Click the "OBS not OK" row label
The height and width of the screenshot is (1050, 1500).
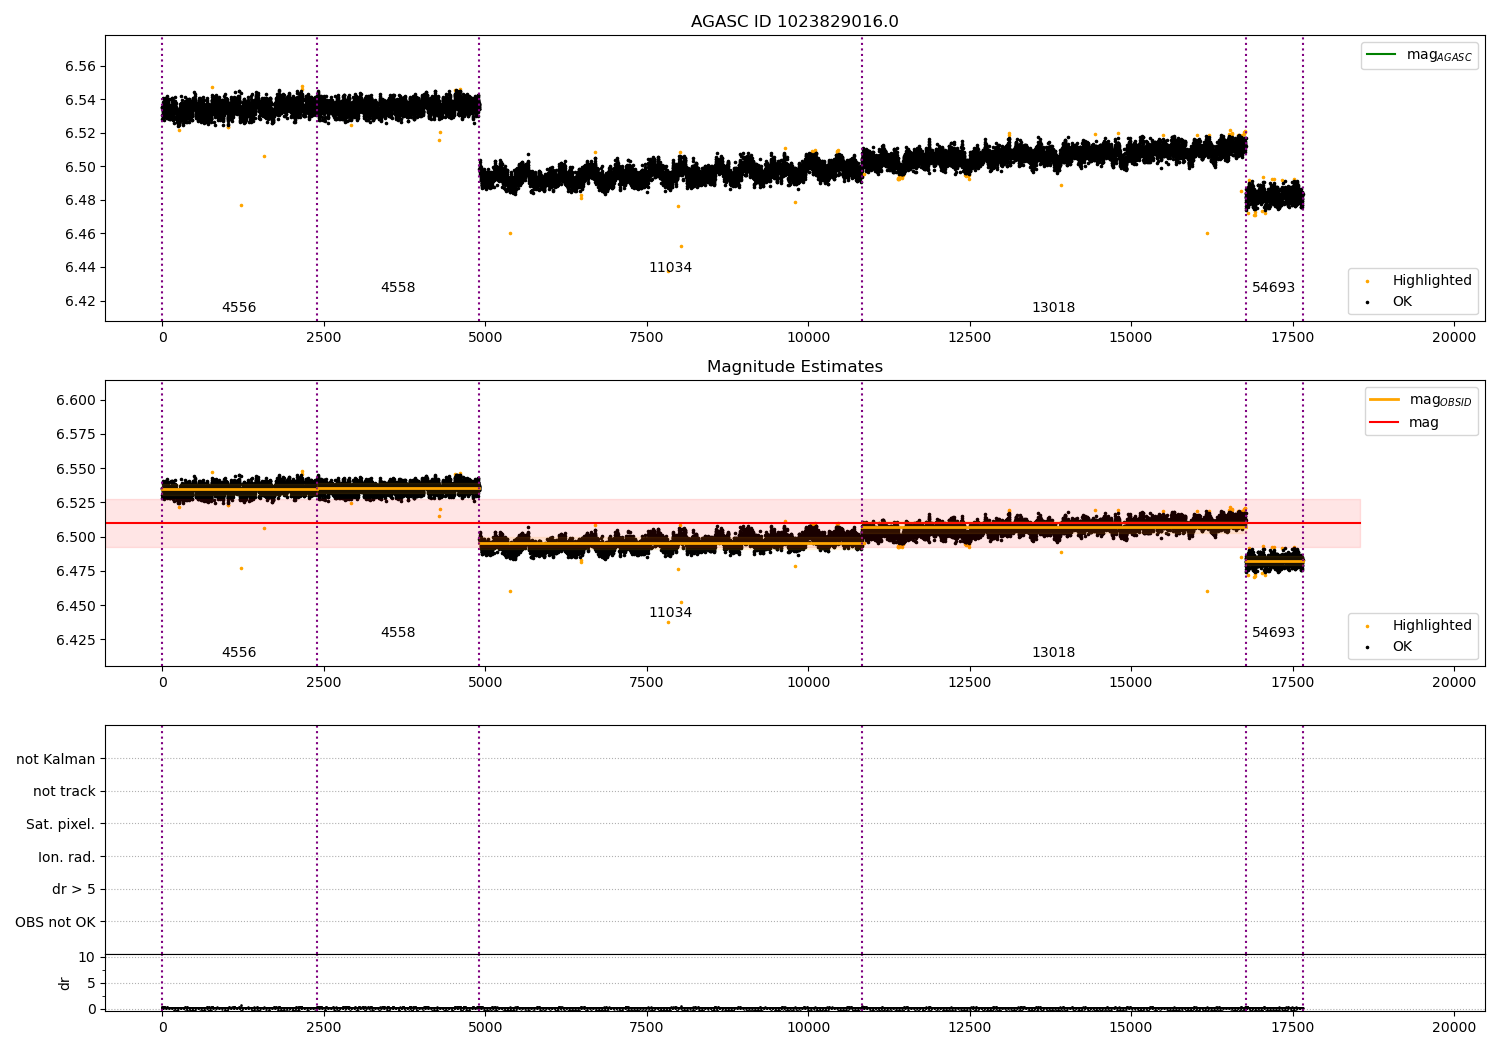(x=56, y=923)
